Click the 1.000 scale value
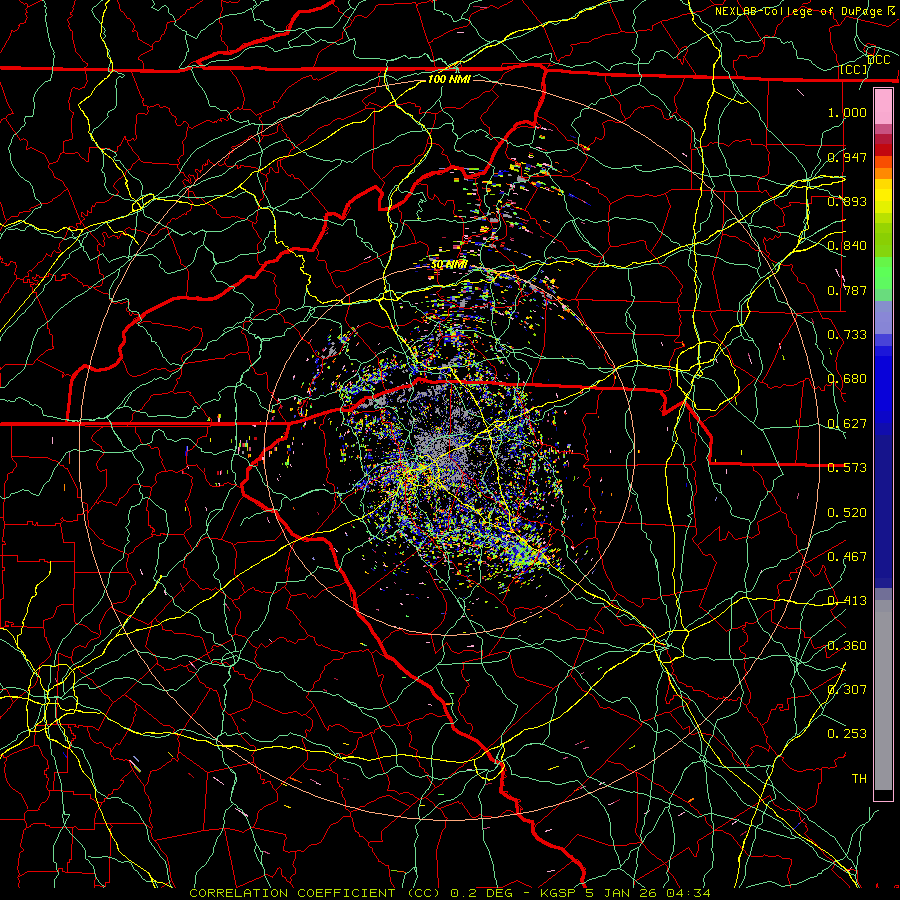Image resolution: width=900 pixels, height=900 pixels. 847,113
